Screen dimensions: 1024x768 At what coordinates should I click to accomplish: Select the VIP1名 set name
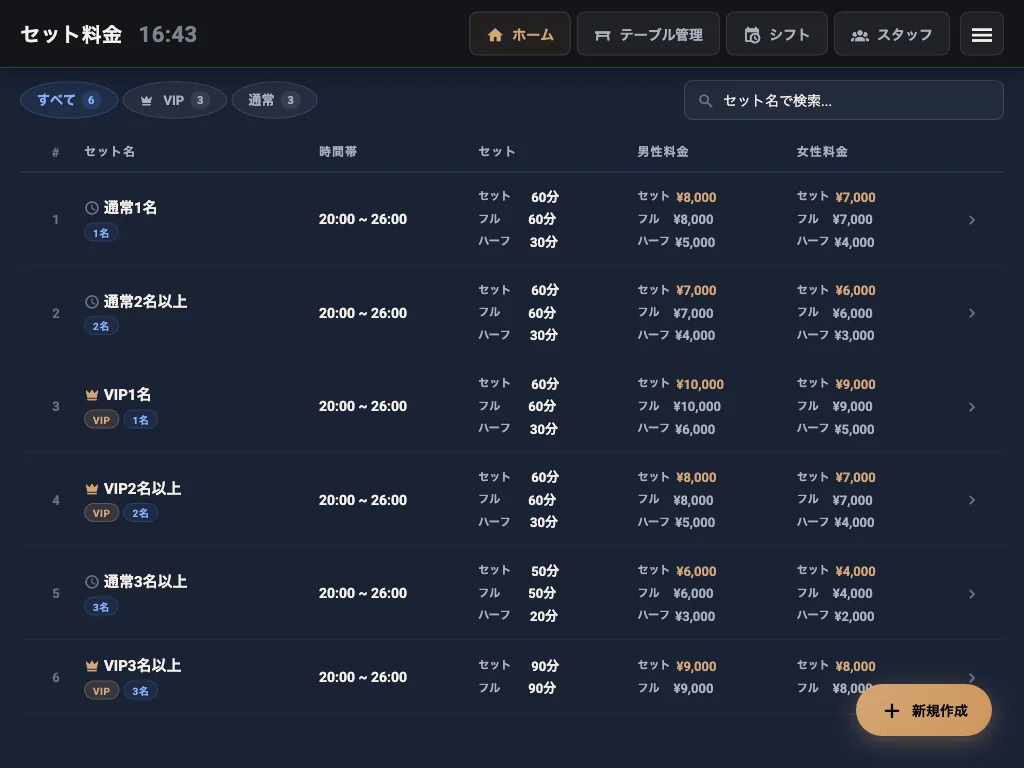(127, 394)
